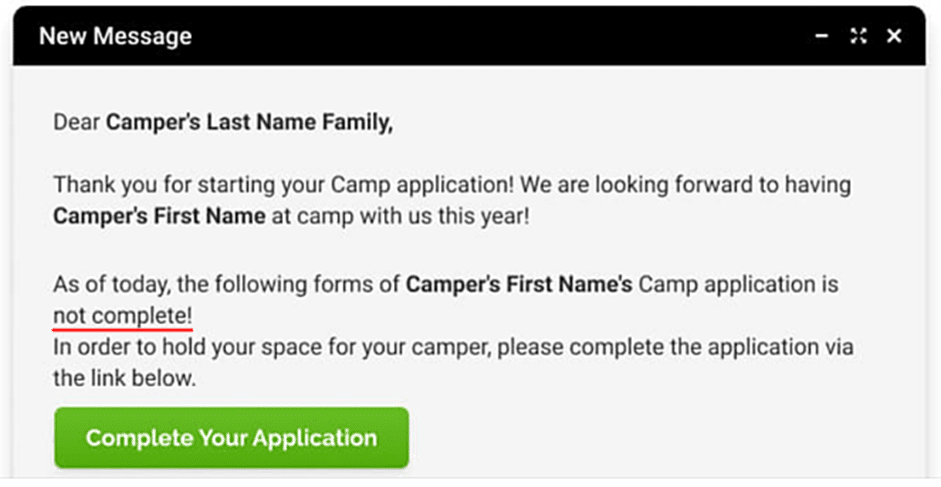Expand the message window to full screen
Image resolution: width=941 pixels, height=487 pixels.
(x=858, y=37)
